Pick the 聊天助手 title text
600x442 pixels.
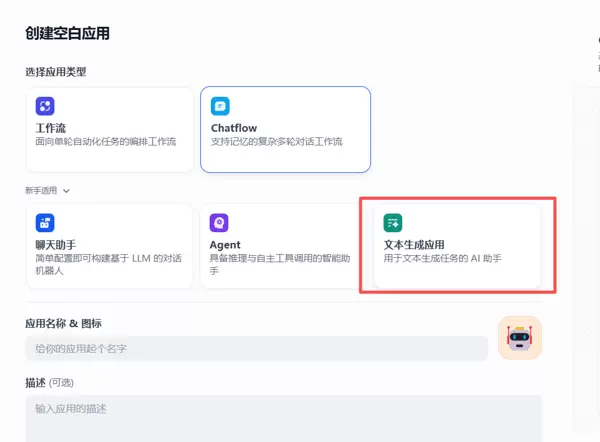point(56,245)
